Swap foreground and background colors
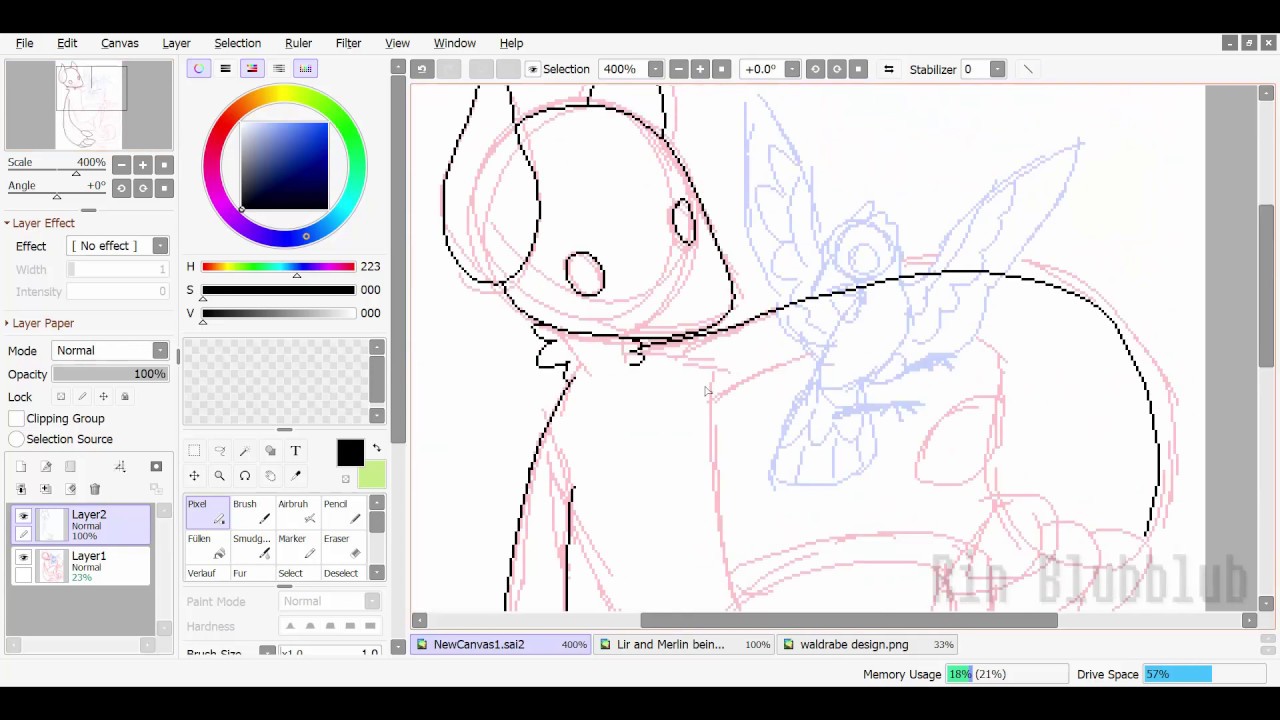 376,448
